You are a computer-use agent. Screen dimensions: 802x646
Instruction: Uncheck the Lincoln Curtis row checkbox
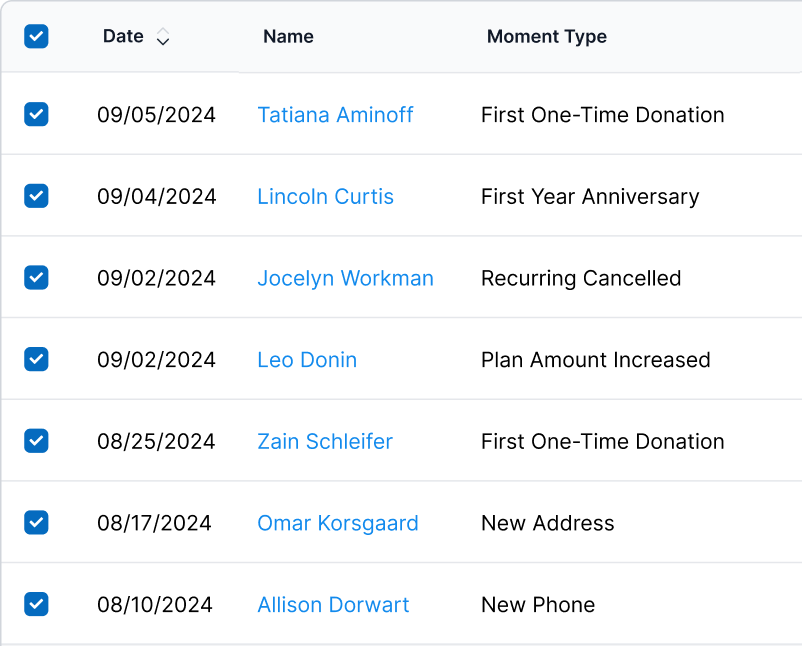tap(36, 196)
